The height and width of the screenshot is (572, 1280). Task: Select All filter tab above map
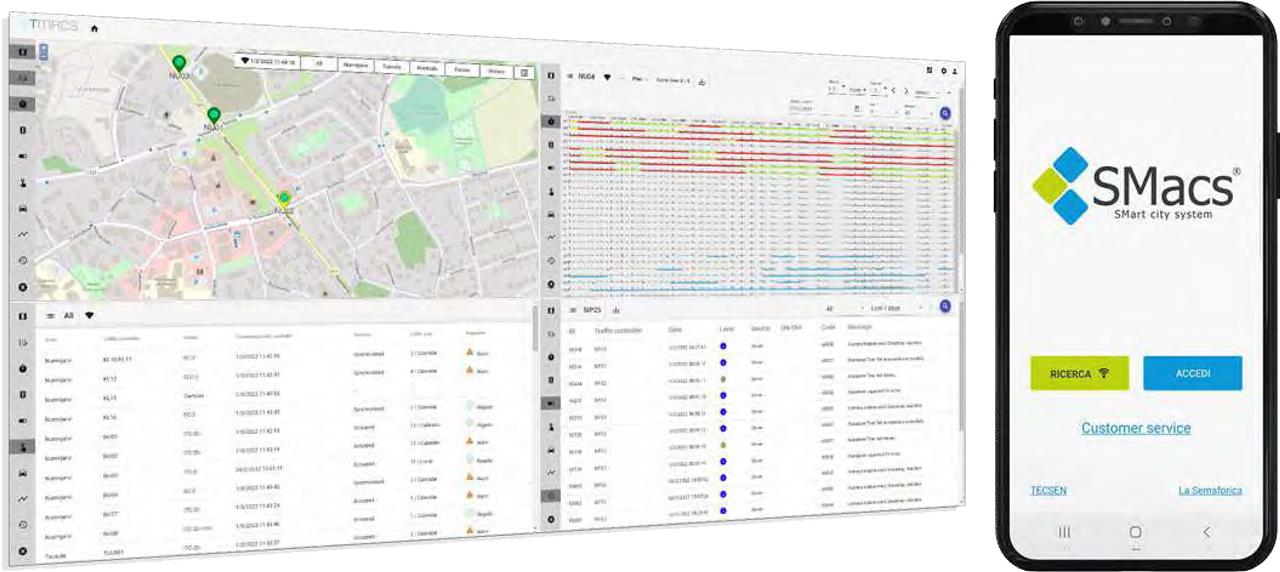[x=318, y=63]
